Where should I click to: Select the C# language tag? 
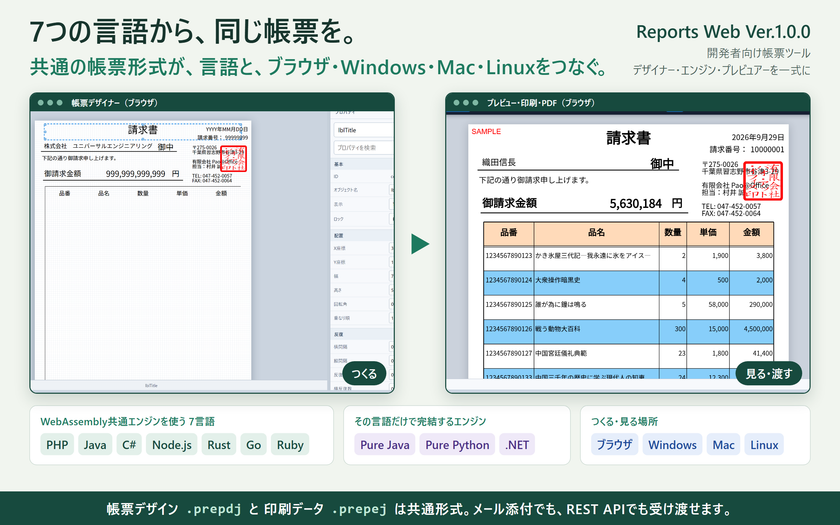(x=129, y=445)
